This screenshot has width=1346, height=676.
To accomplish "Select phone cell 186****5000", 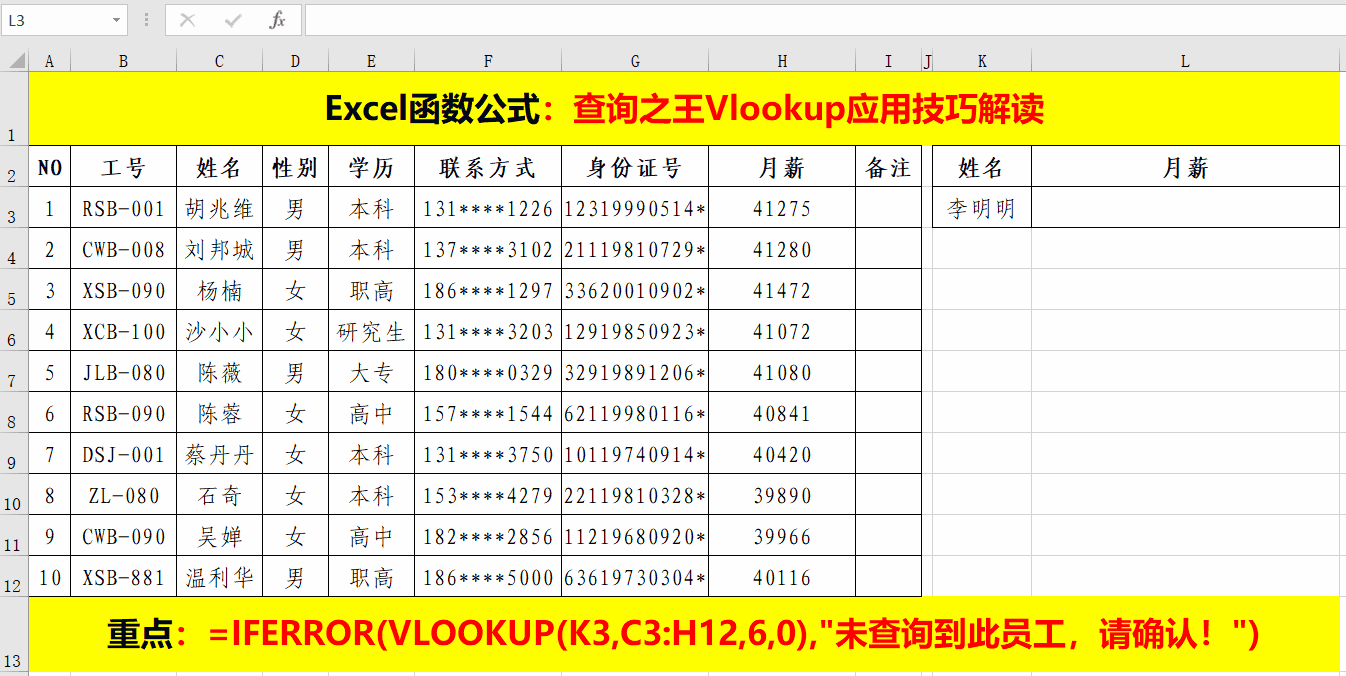I will 488,576.
